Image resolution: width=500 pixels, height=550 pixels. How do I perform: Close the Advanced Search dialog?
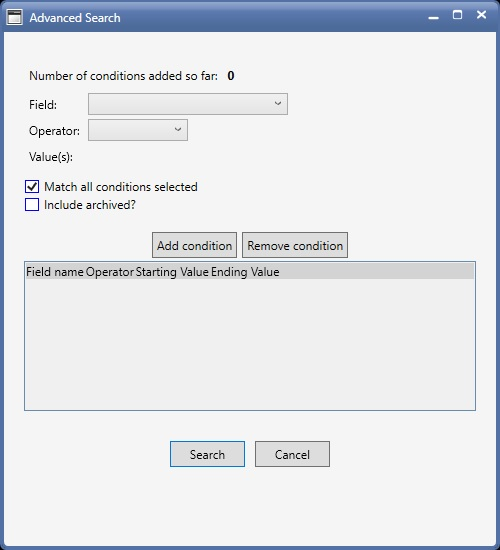coord(481,15)
